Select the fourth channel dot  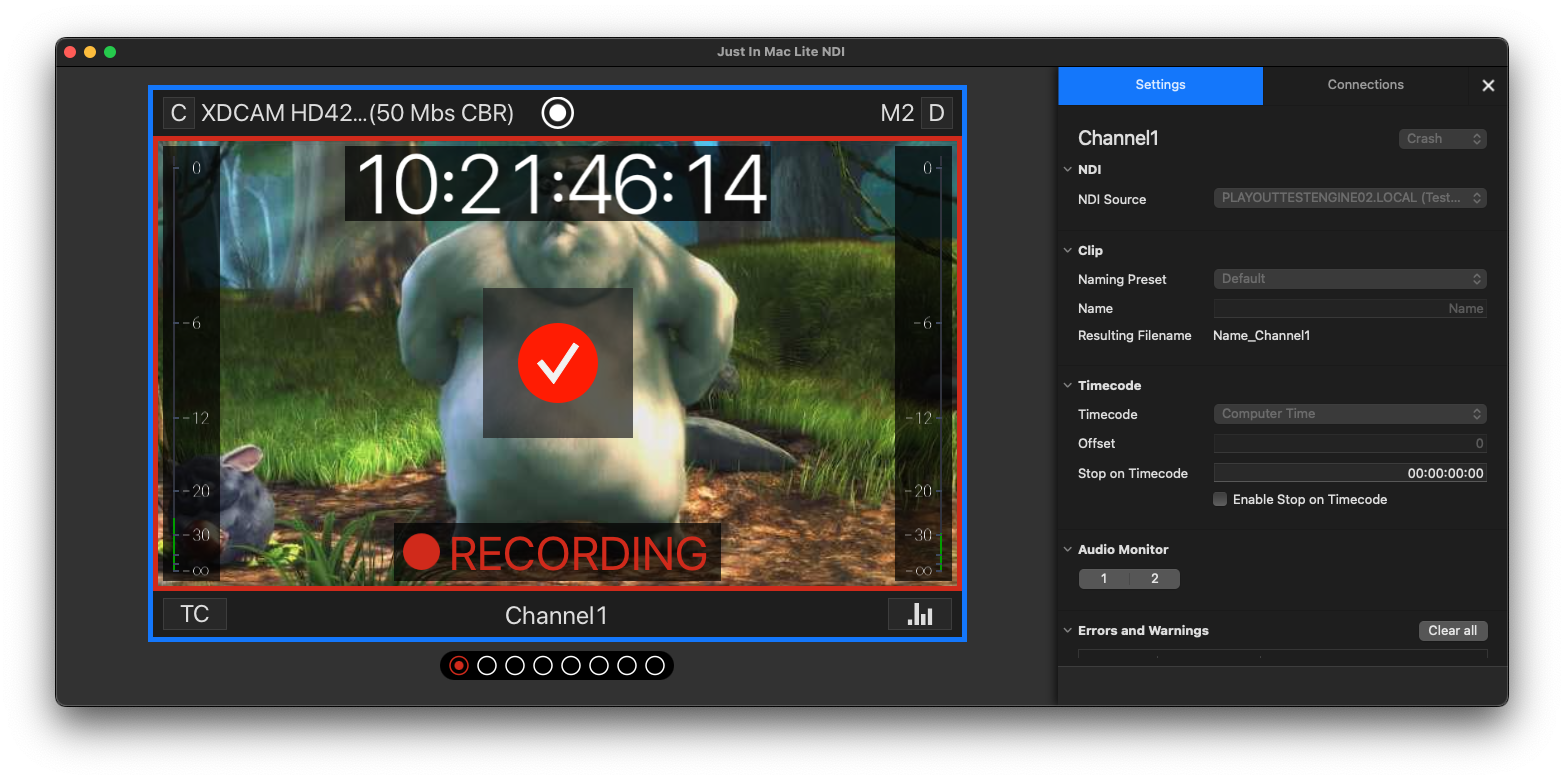click(543, 665)
